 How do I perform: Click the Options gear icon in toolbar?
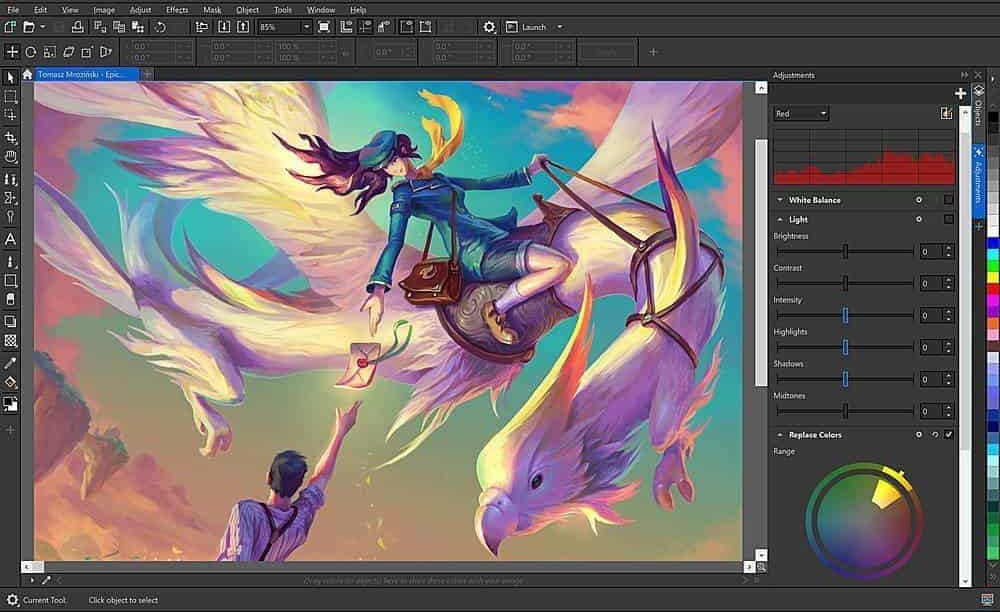pos(489,27)
